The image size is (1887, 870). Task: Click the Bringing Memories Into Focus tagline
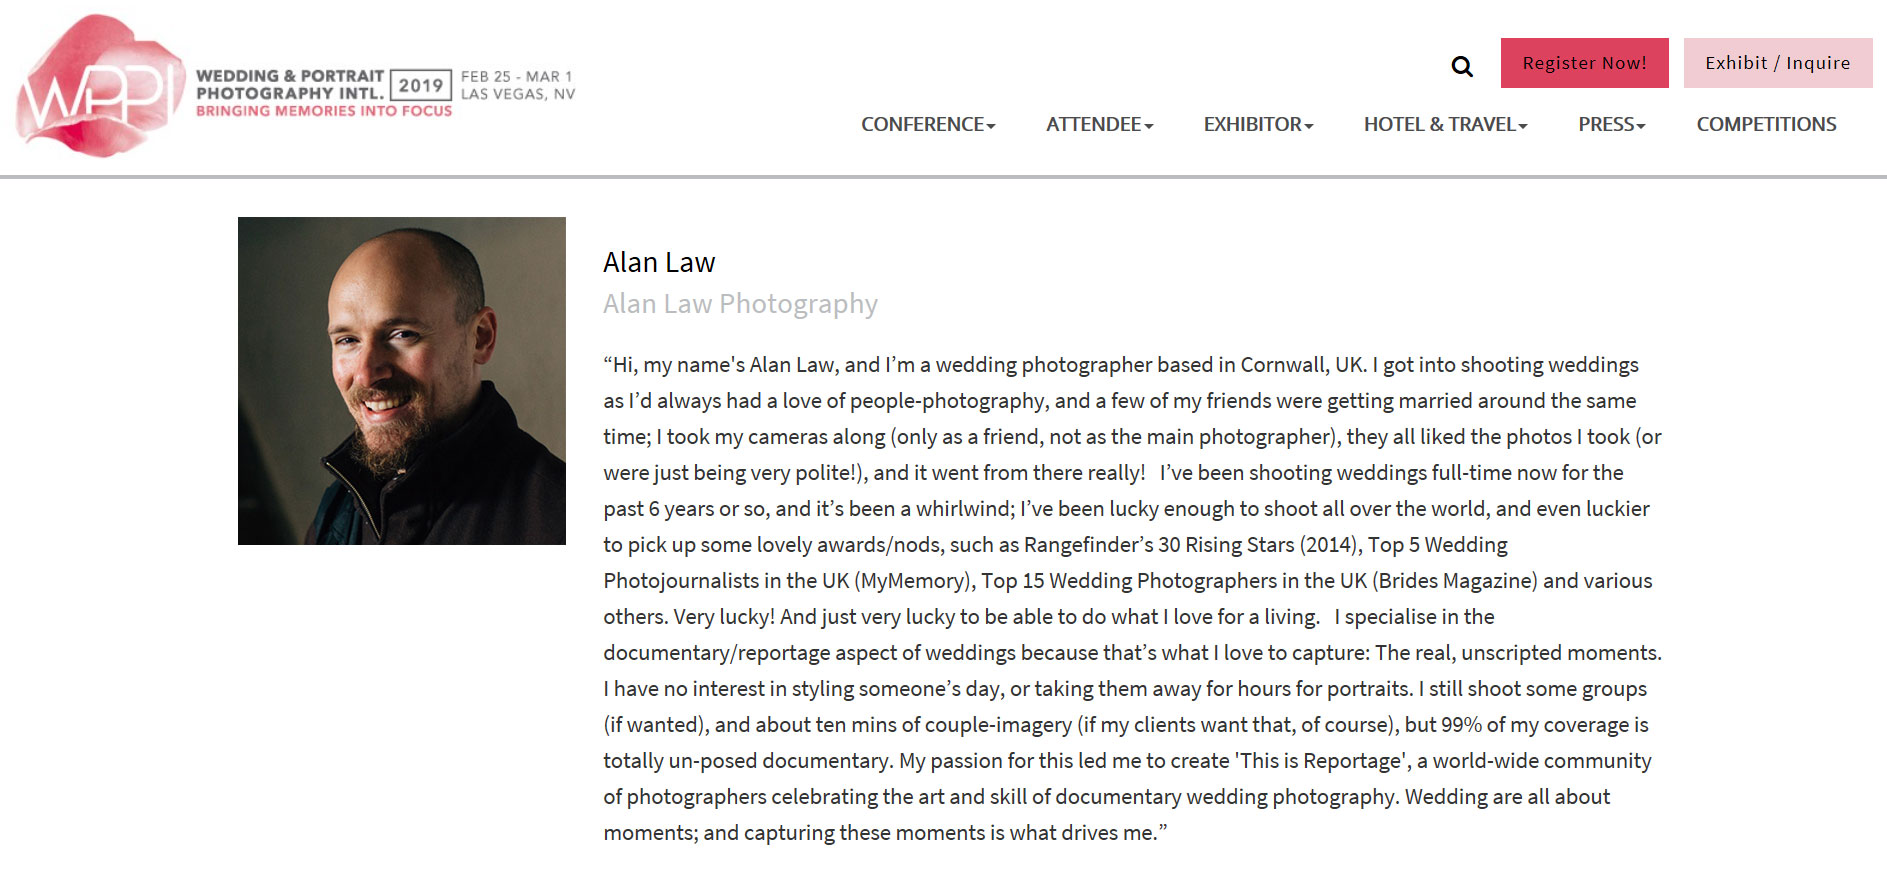pyautogui.click(x=324, y=111)
